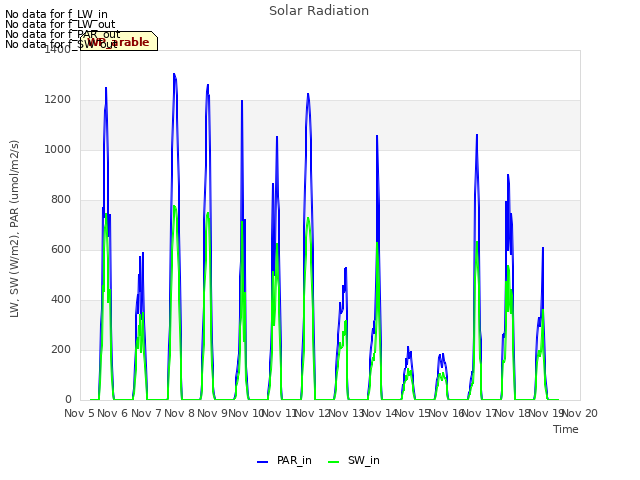This screenshot has width=640, height=480.
Task: Click the Nov 14 x-axis tick label
Action: [380, 413]
